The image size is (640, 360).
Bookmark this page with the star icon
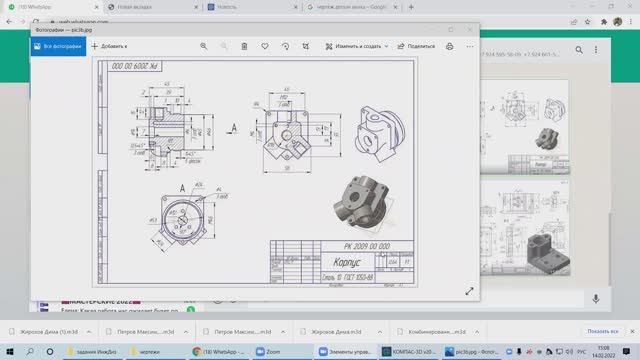(x=588, y=22)
